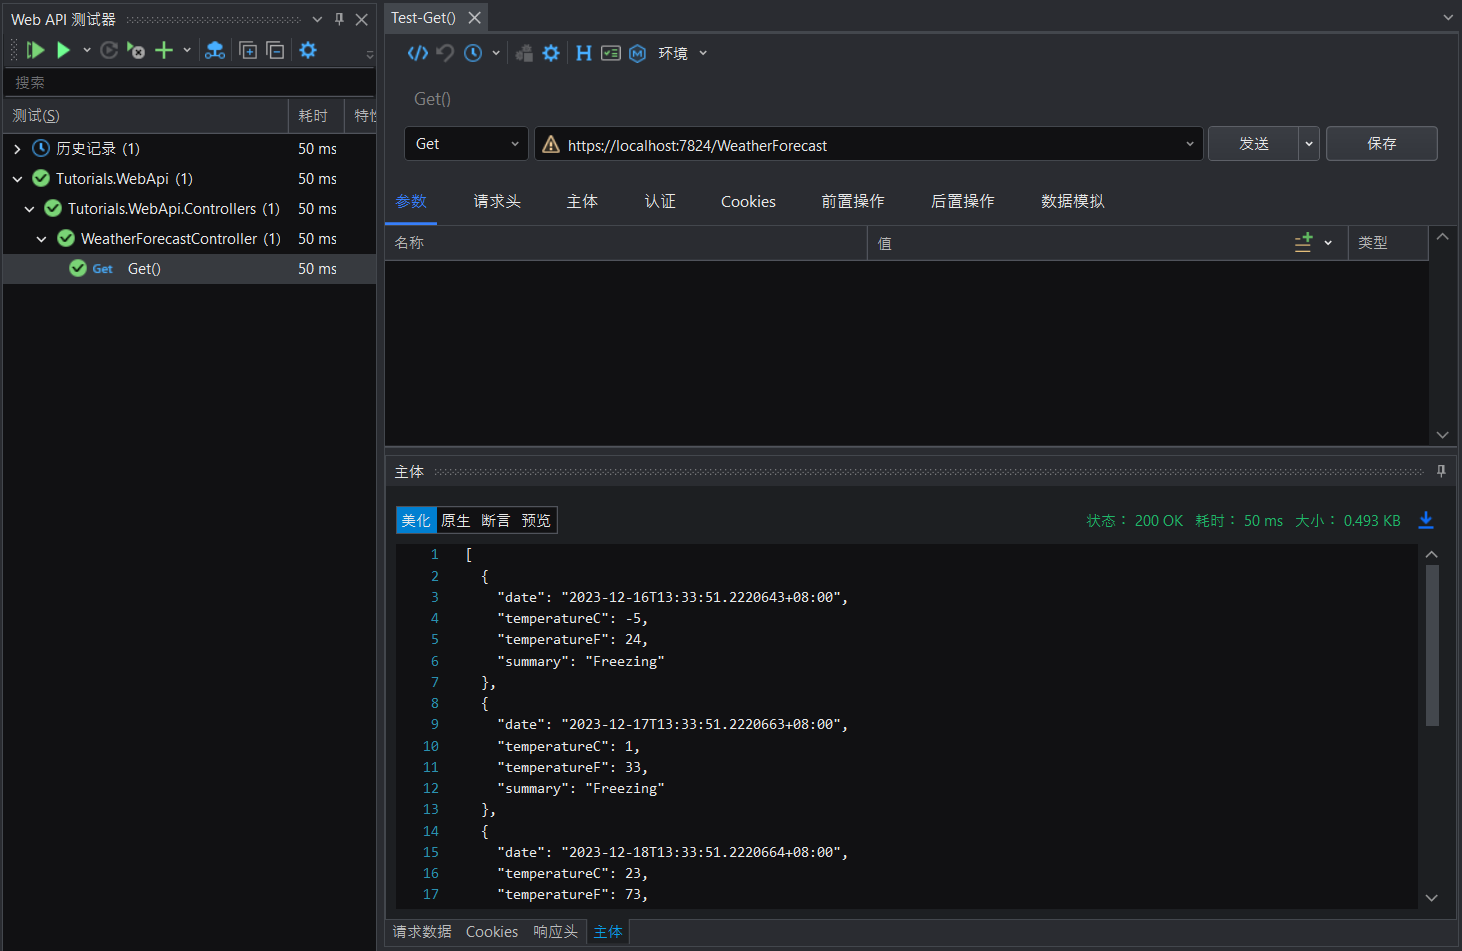
Task: Click the green run test play button
Action: tap(63, 50)
